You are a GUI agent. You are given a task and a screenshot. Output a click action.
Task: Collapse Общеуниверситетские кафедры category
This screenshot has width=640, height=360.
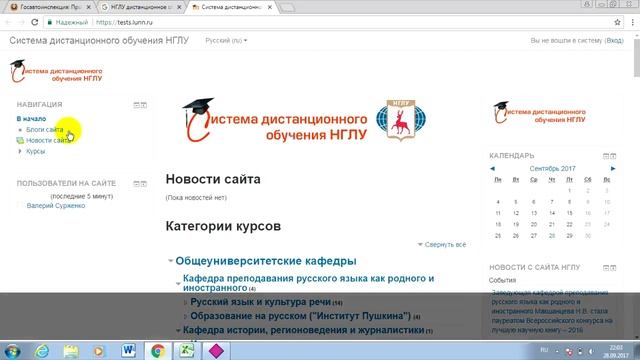[170, 260]
